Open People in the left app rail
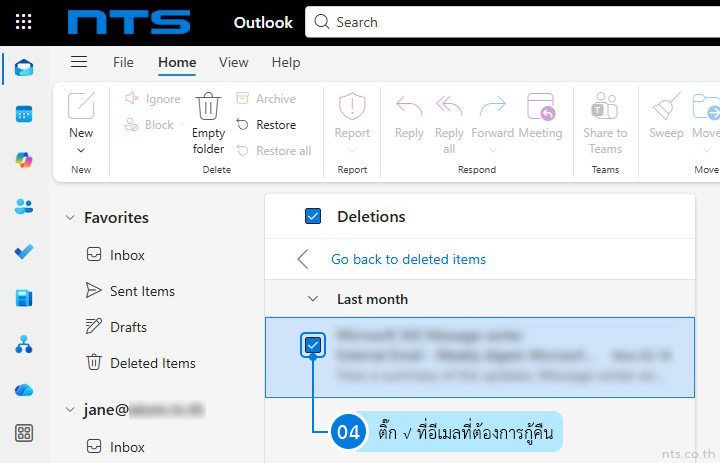Screen dimensions: 720x463 [24, 206]
